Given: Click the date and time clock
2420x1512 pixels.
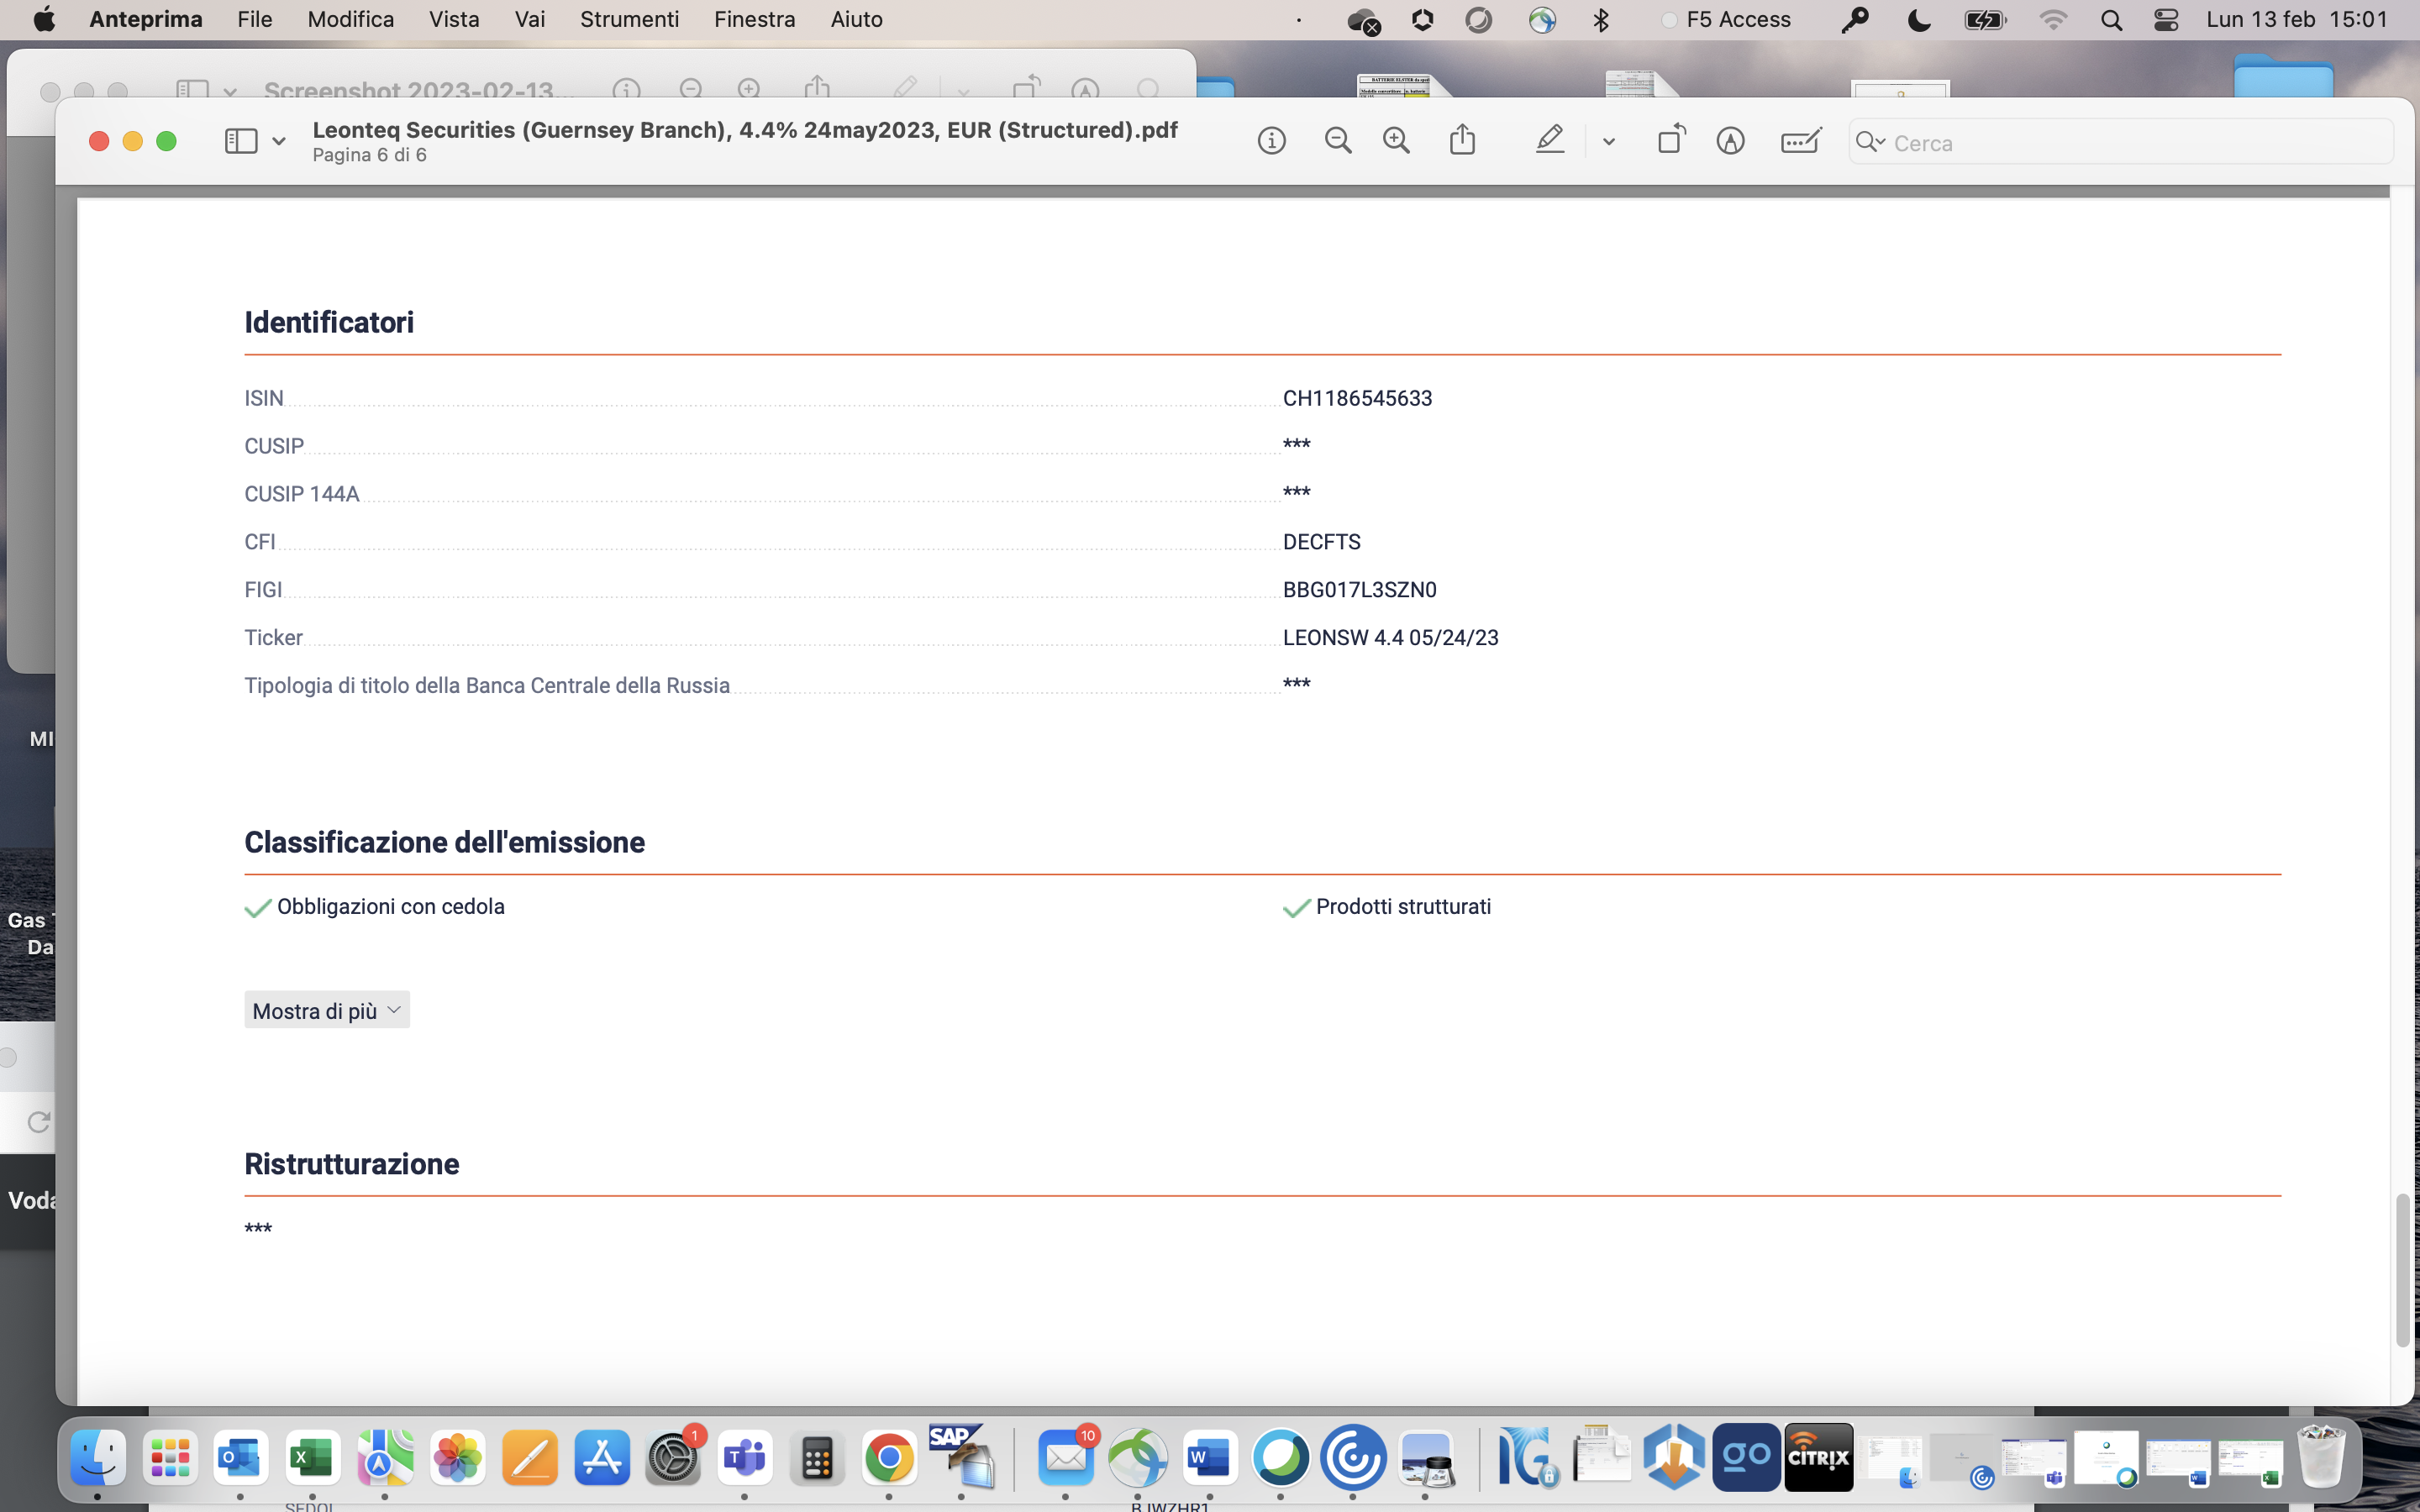Looking at the screenshot, I should point(2297,20).
